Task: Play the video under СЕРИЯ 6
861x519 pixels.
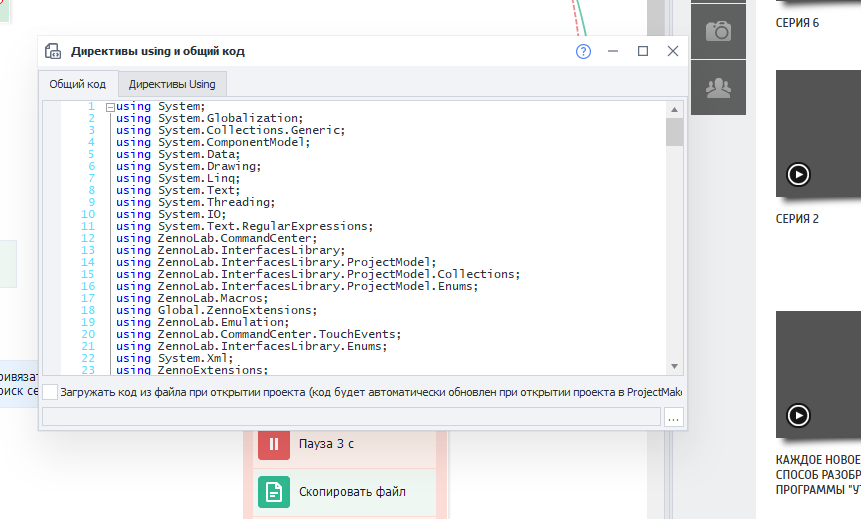Action: pos(798,175)
